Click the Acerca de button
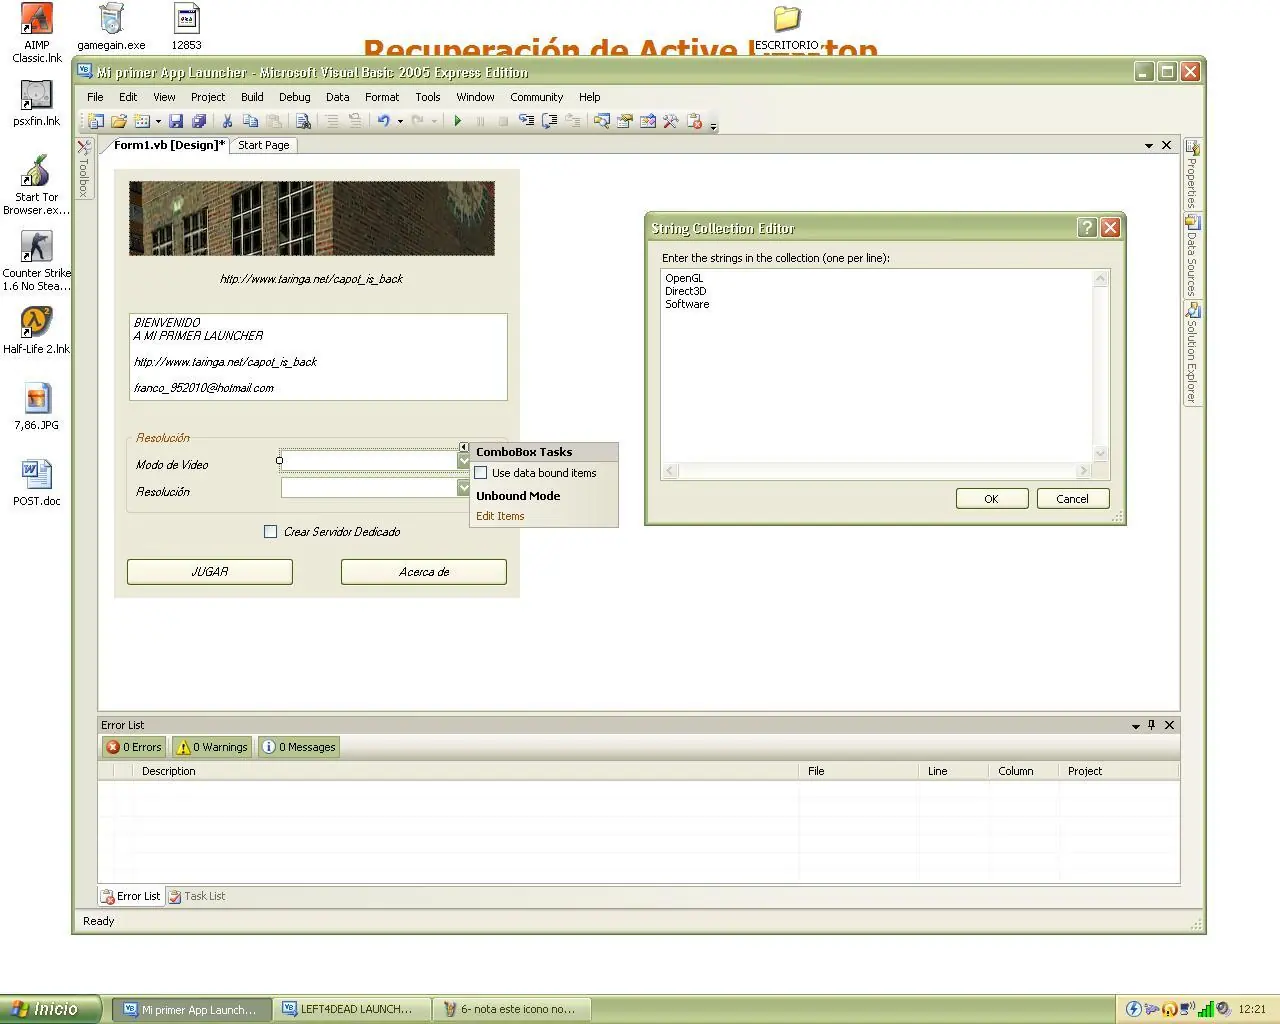 424,572
